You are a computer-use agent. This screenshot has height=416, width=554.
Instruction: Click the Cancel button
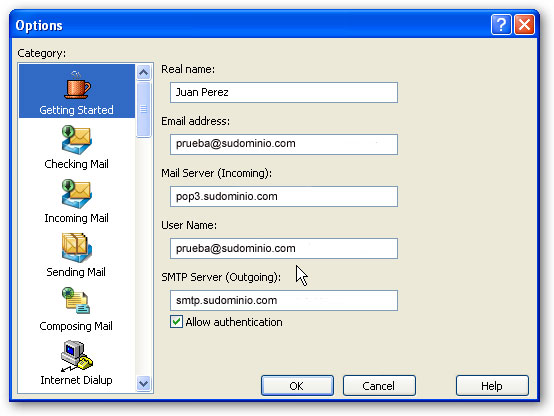379,386
